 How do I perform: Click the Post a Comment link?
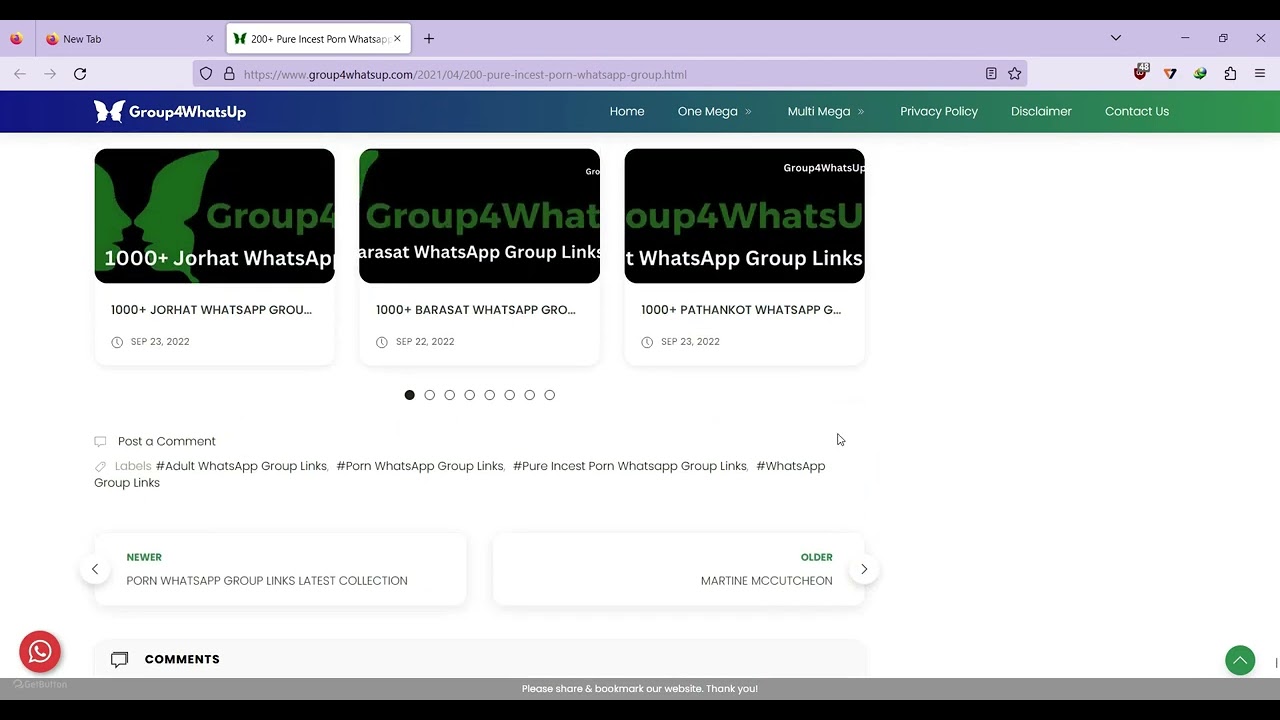166,441
